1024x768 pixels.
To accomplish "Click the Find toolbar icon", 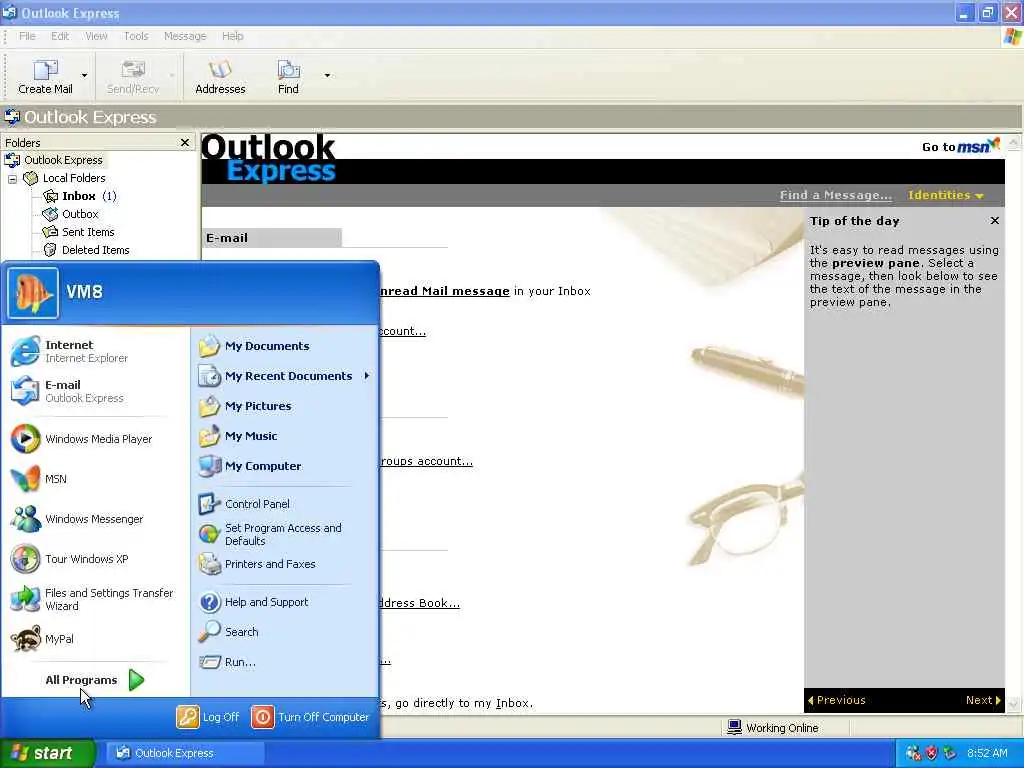I will [288, 76].
